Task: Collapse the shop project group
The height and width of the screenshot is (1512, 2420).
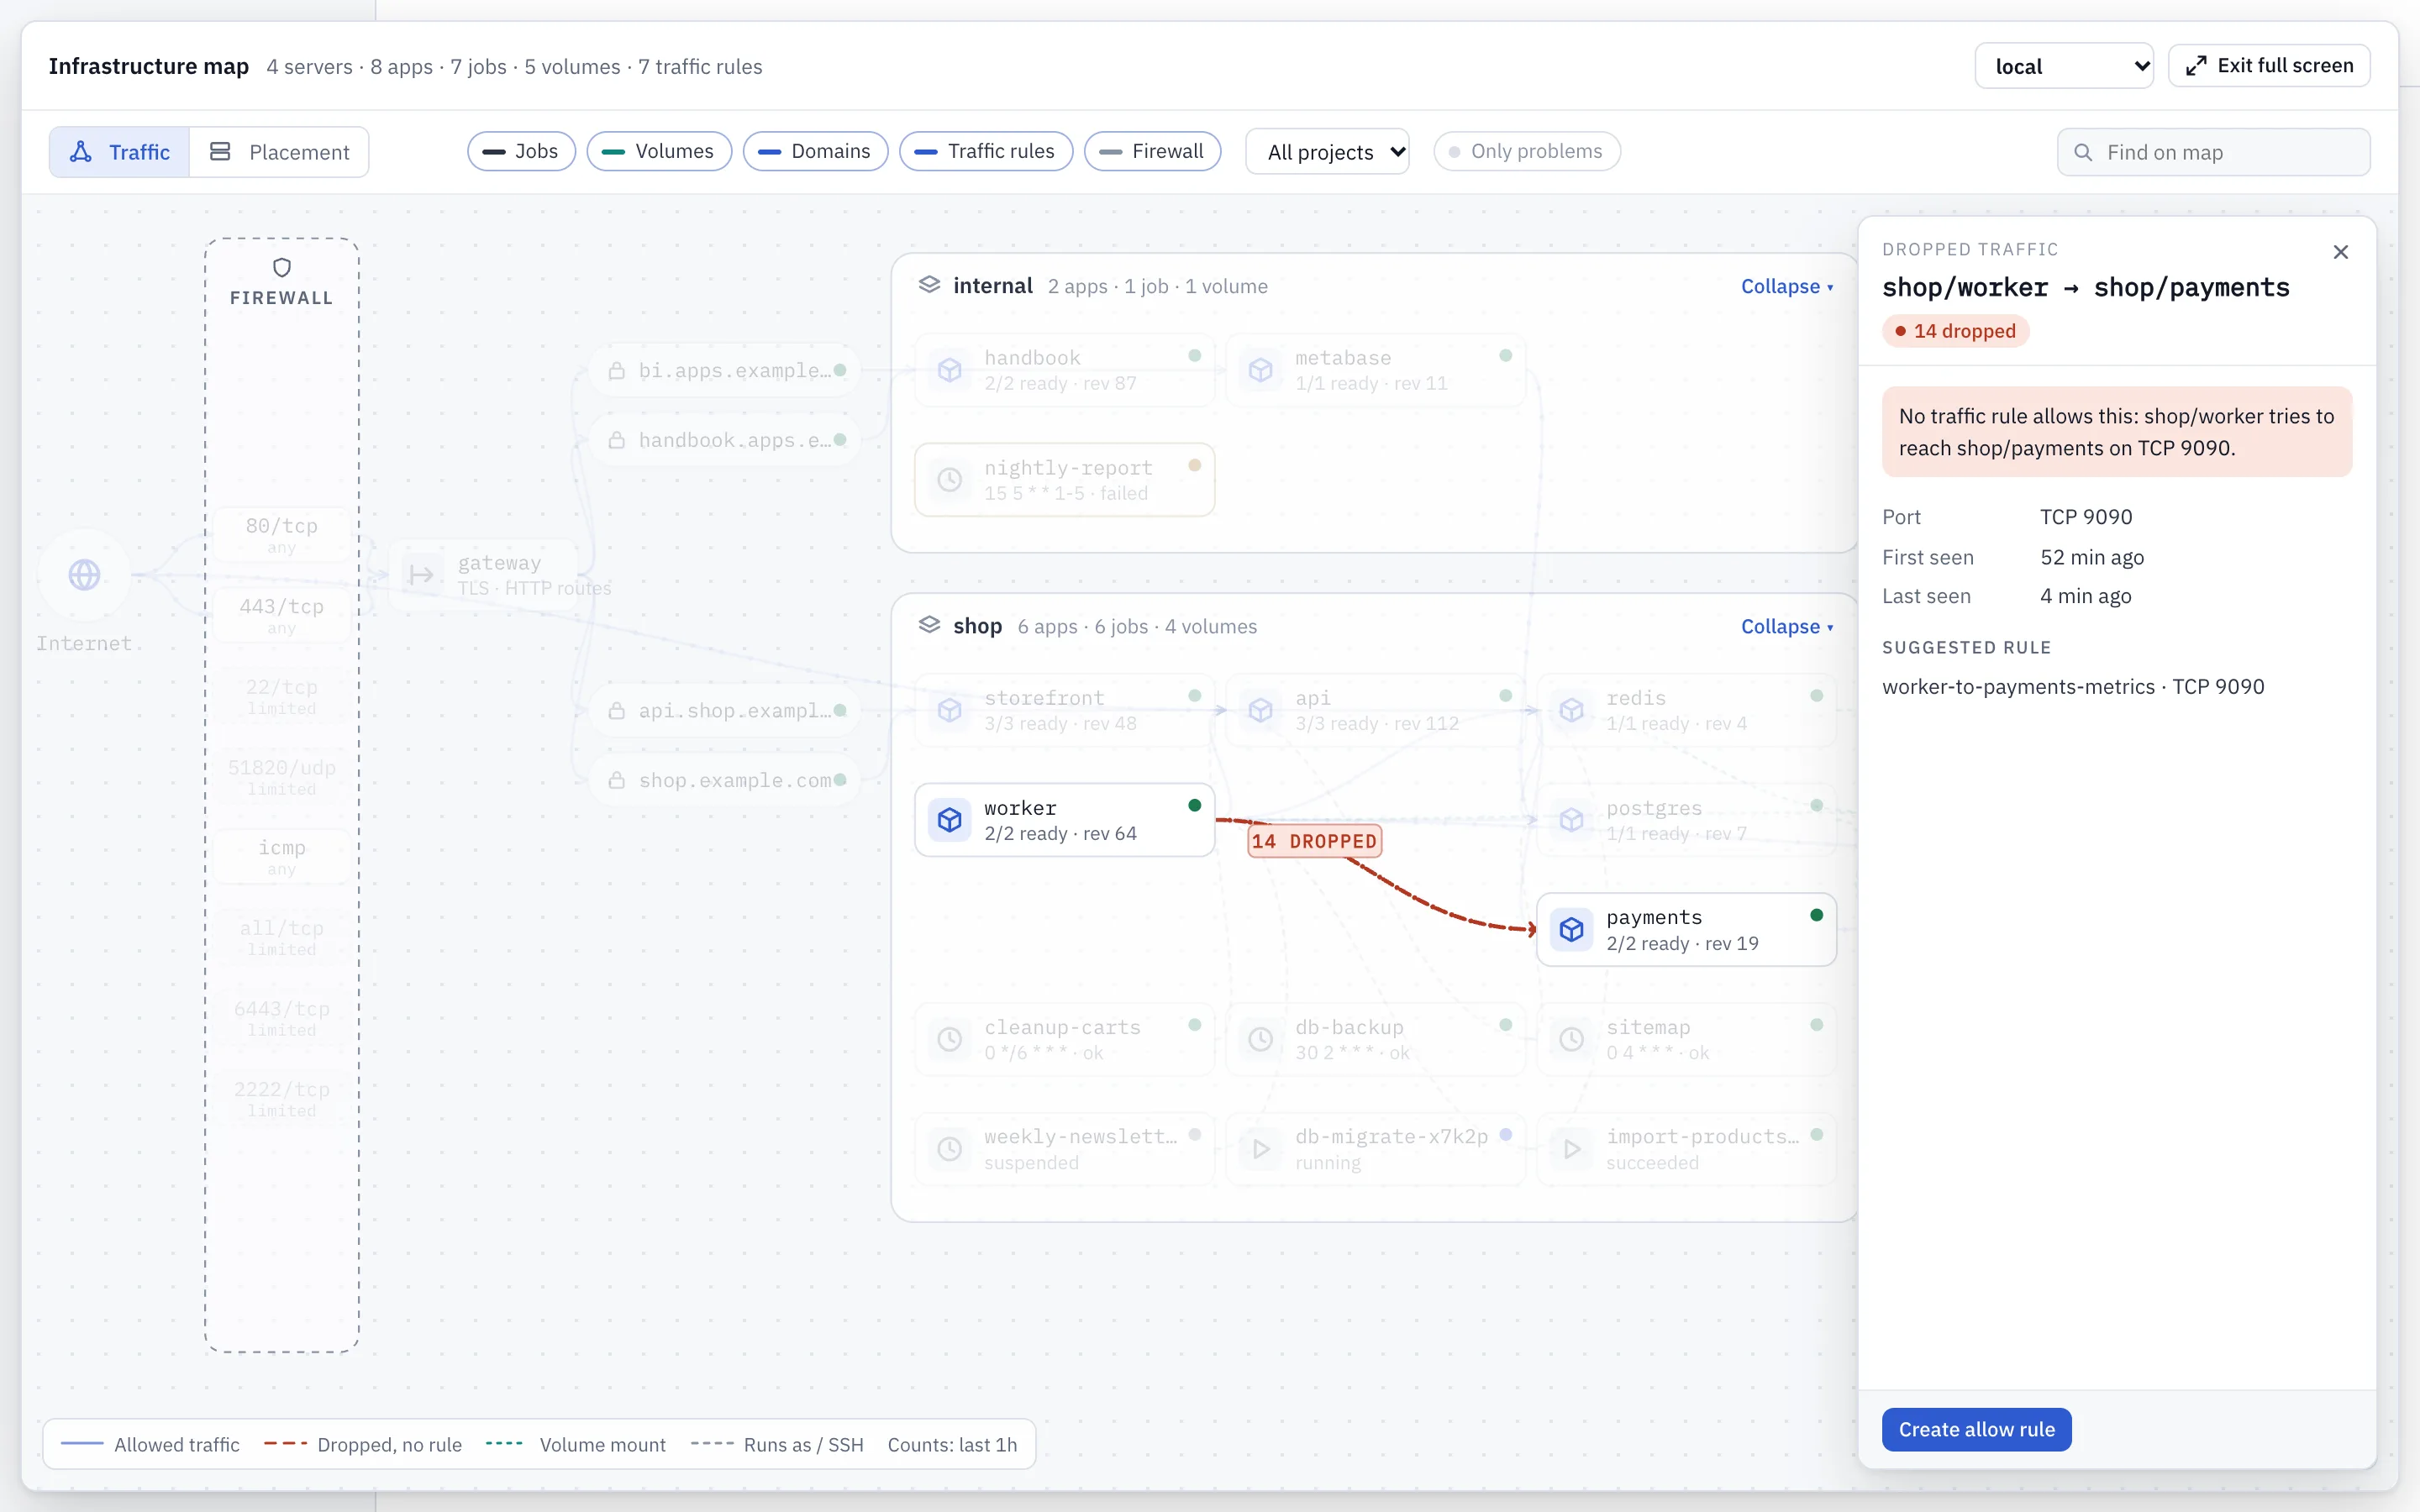Action: (1787, 626)
